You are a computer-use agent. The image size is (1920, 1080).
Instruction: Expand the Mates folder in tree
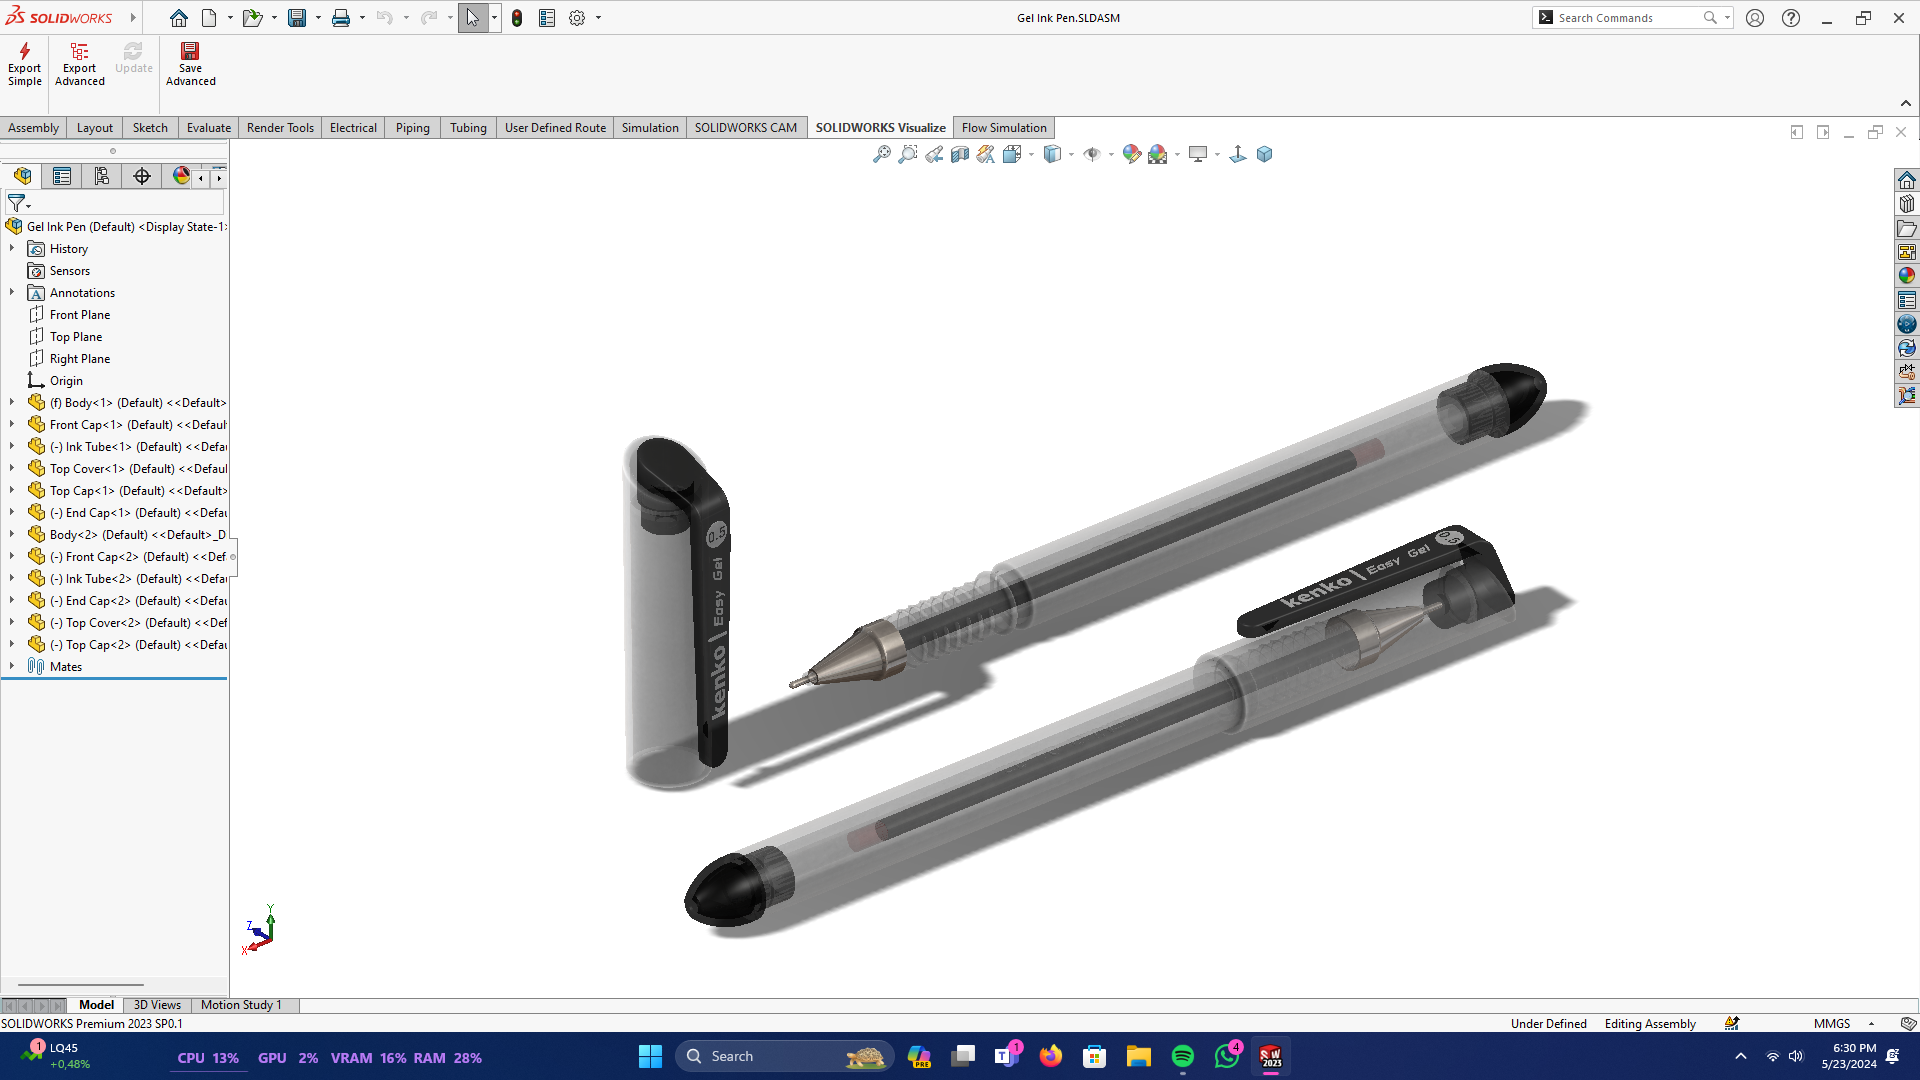coord(12,666)
